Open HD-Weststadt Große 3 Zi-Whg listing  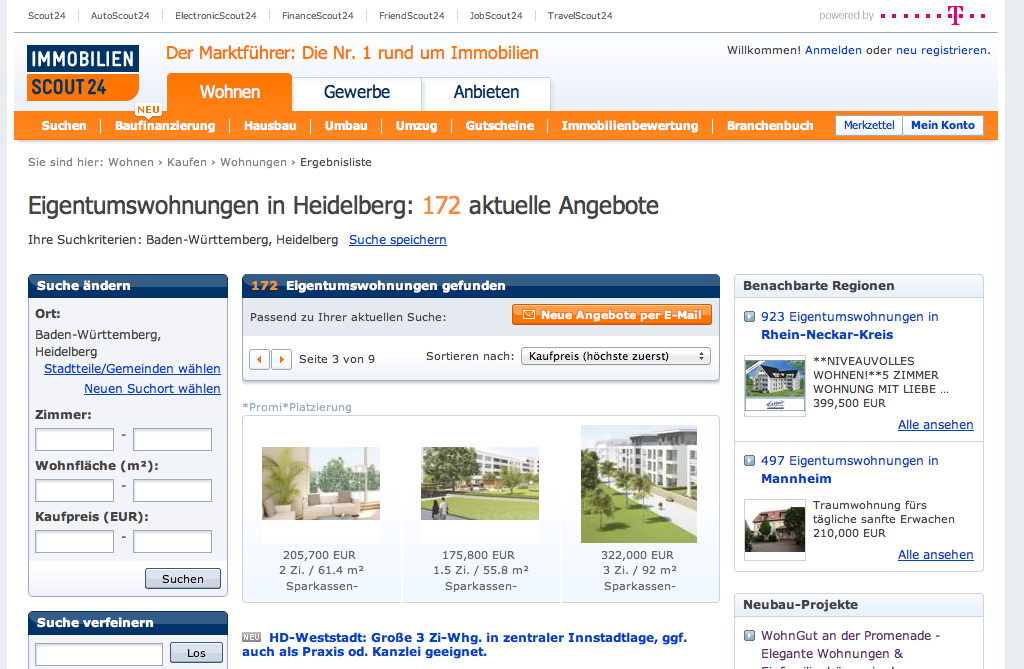click(464, 644)
